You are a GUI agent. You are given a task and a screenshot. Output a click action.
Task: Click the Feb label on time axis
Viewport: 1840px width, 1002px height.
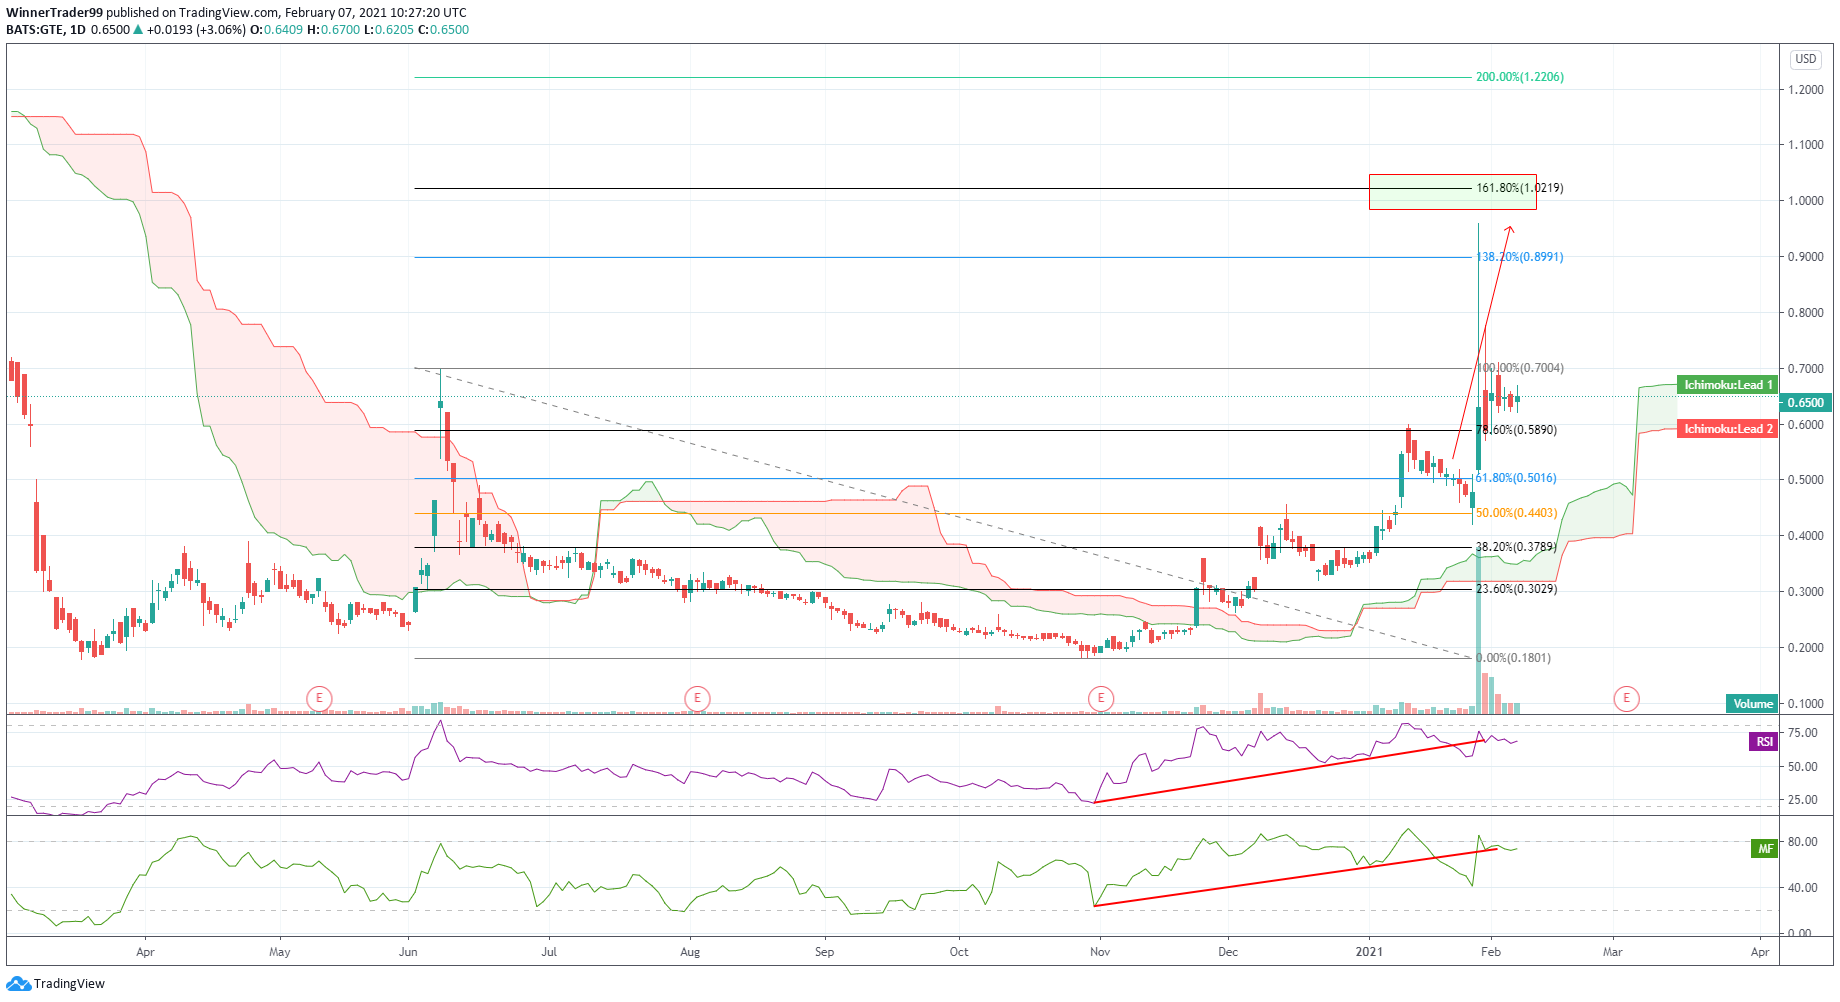point(1491,952)
